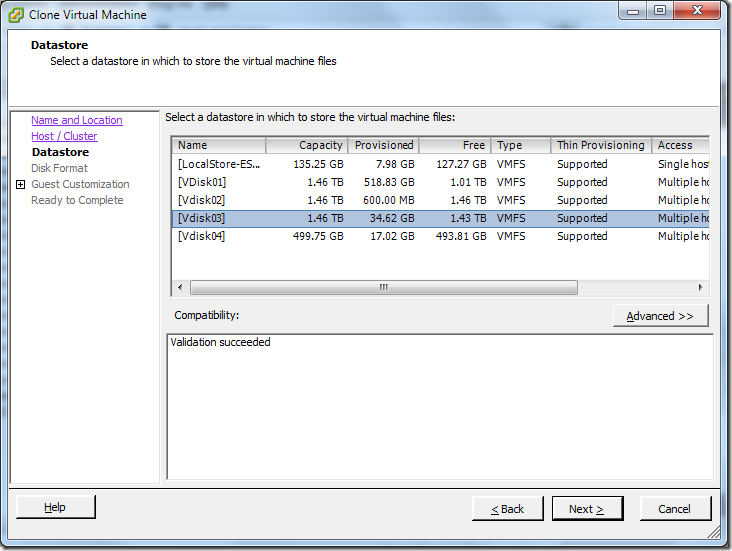Viewport: 732px width, 551px height.
Task: Click the 34.62 GB provisioned value
Action: point(392,218)
